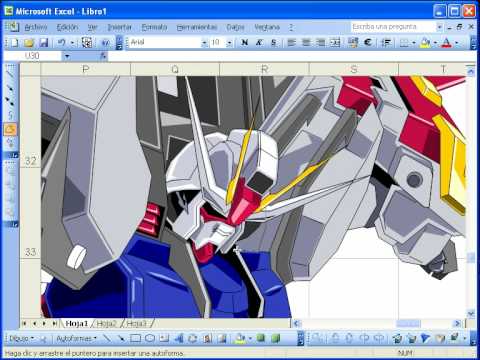This screenshot has width=480, height=360.
Task: Click horizontal scrollbar right arrow
Action: pyautogui.click(x=458, y=323)
